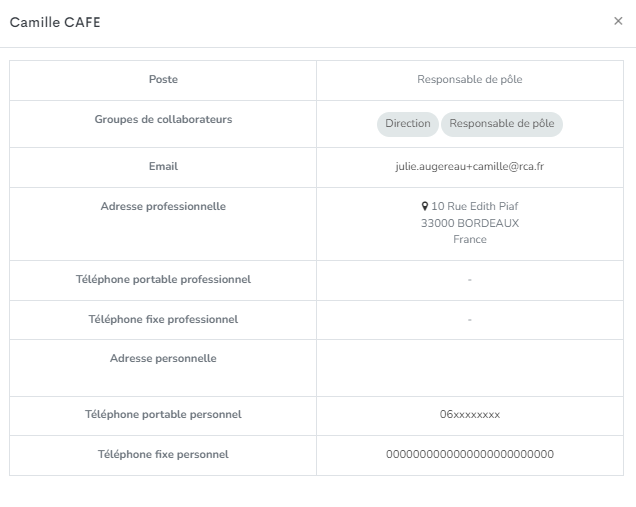Click the France country line
This screenshot has height=507, width=636.
click(x=470, y=239)
